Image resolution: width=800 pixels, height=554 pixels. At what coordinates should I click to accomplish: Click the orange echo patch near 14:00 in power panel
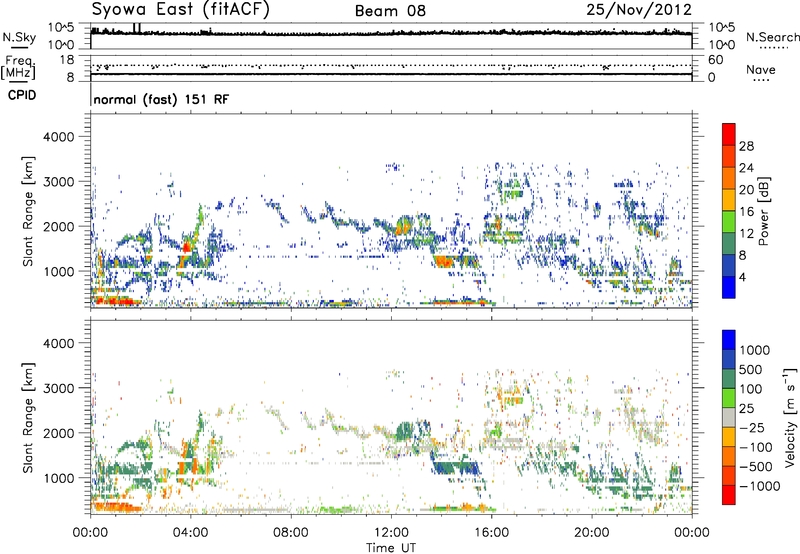[444, 262]
